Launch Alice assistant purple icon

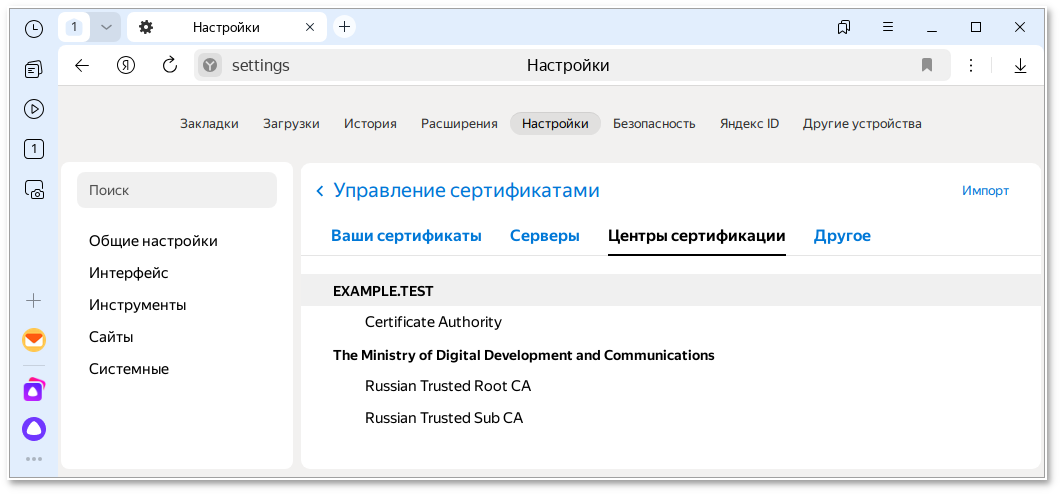coord(34,428)
